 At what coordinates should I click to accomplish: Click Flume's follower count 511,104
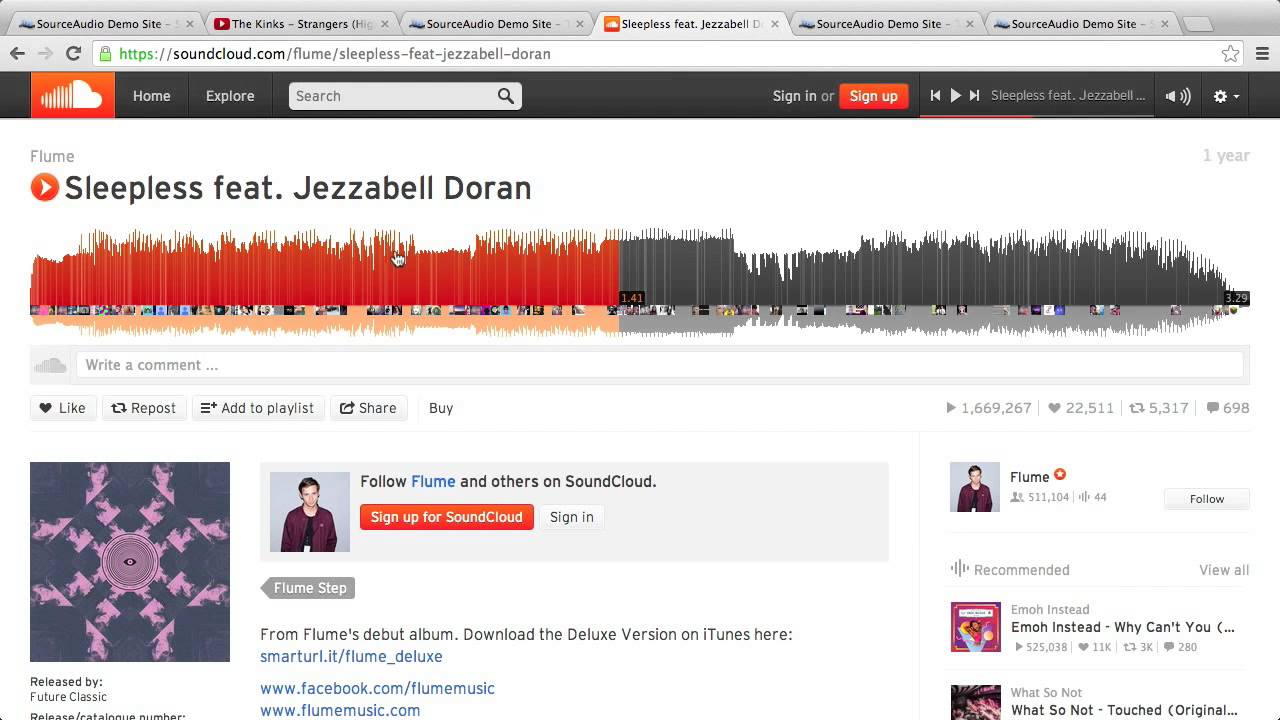[1040, 497]
